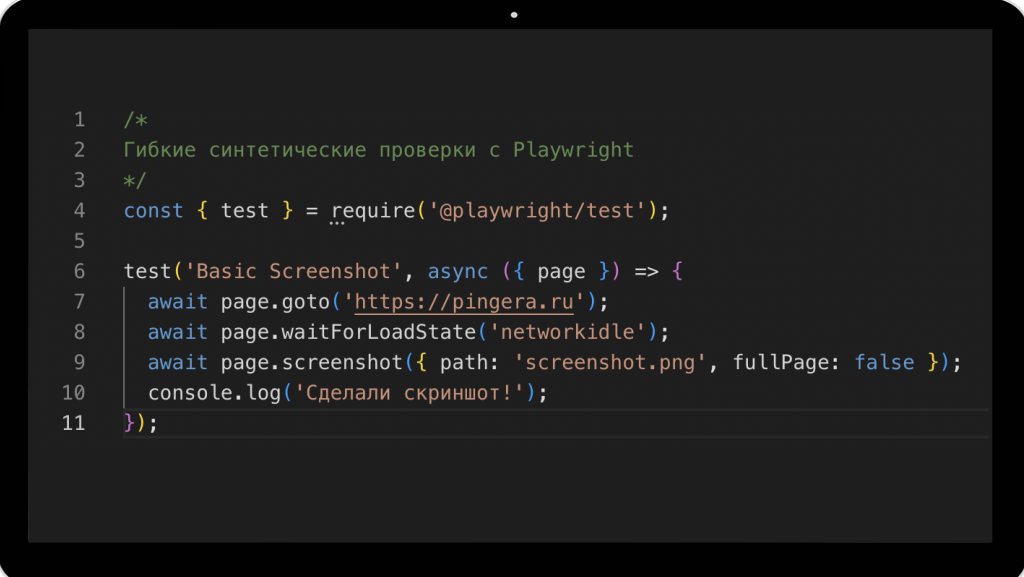Open the https://pingera.ru link

click(x=464, y=302)
